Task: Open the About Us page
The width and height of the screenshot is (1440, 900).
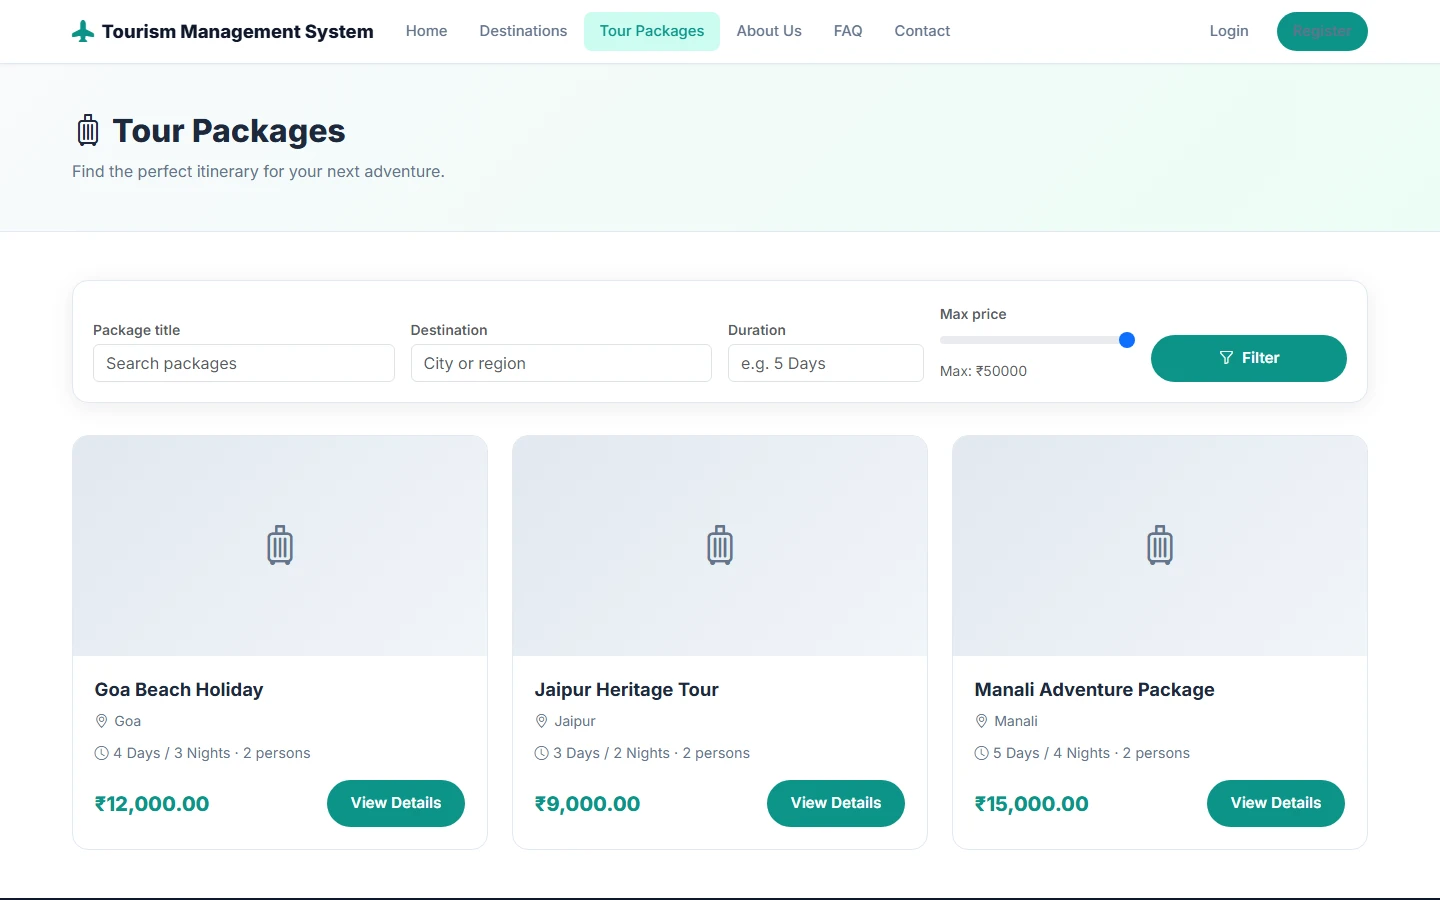Action: point(769,31)
